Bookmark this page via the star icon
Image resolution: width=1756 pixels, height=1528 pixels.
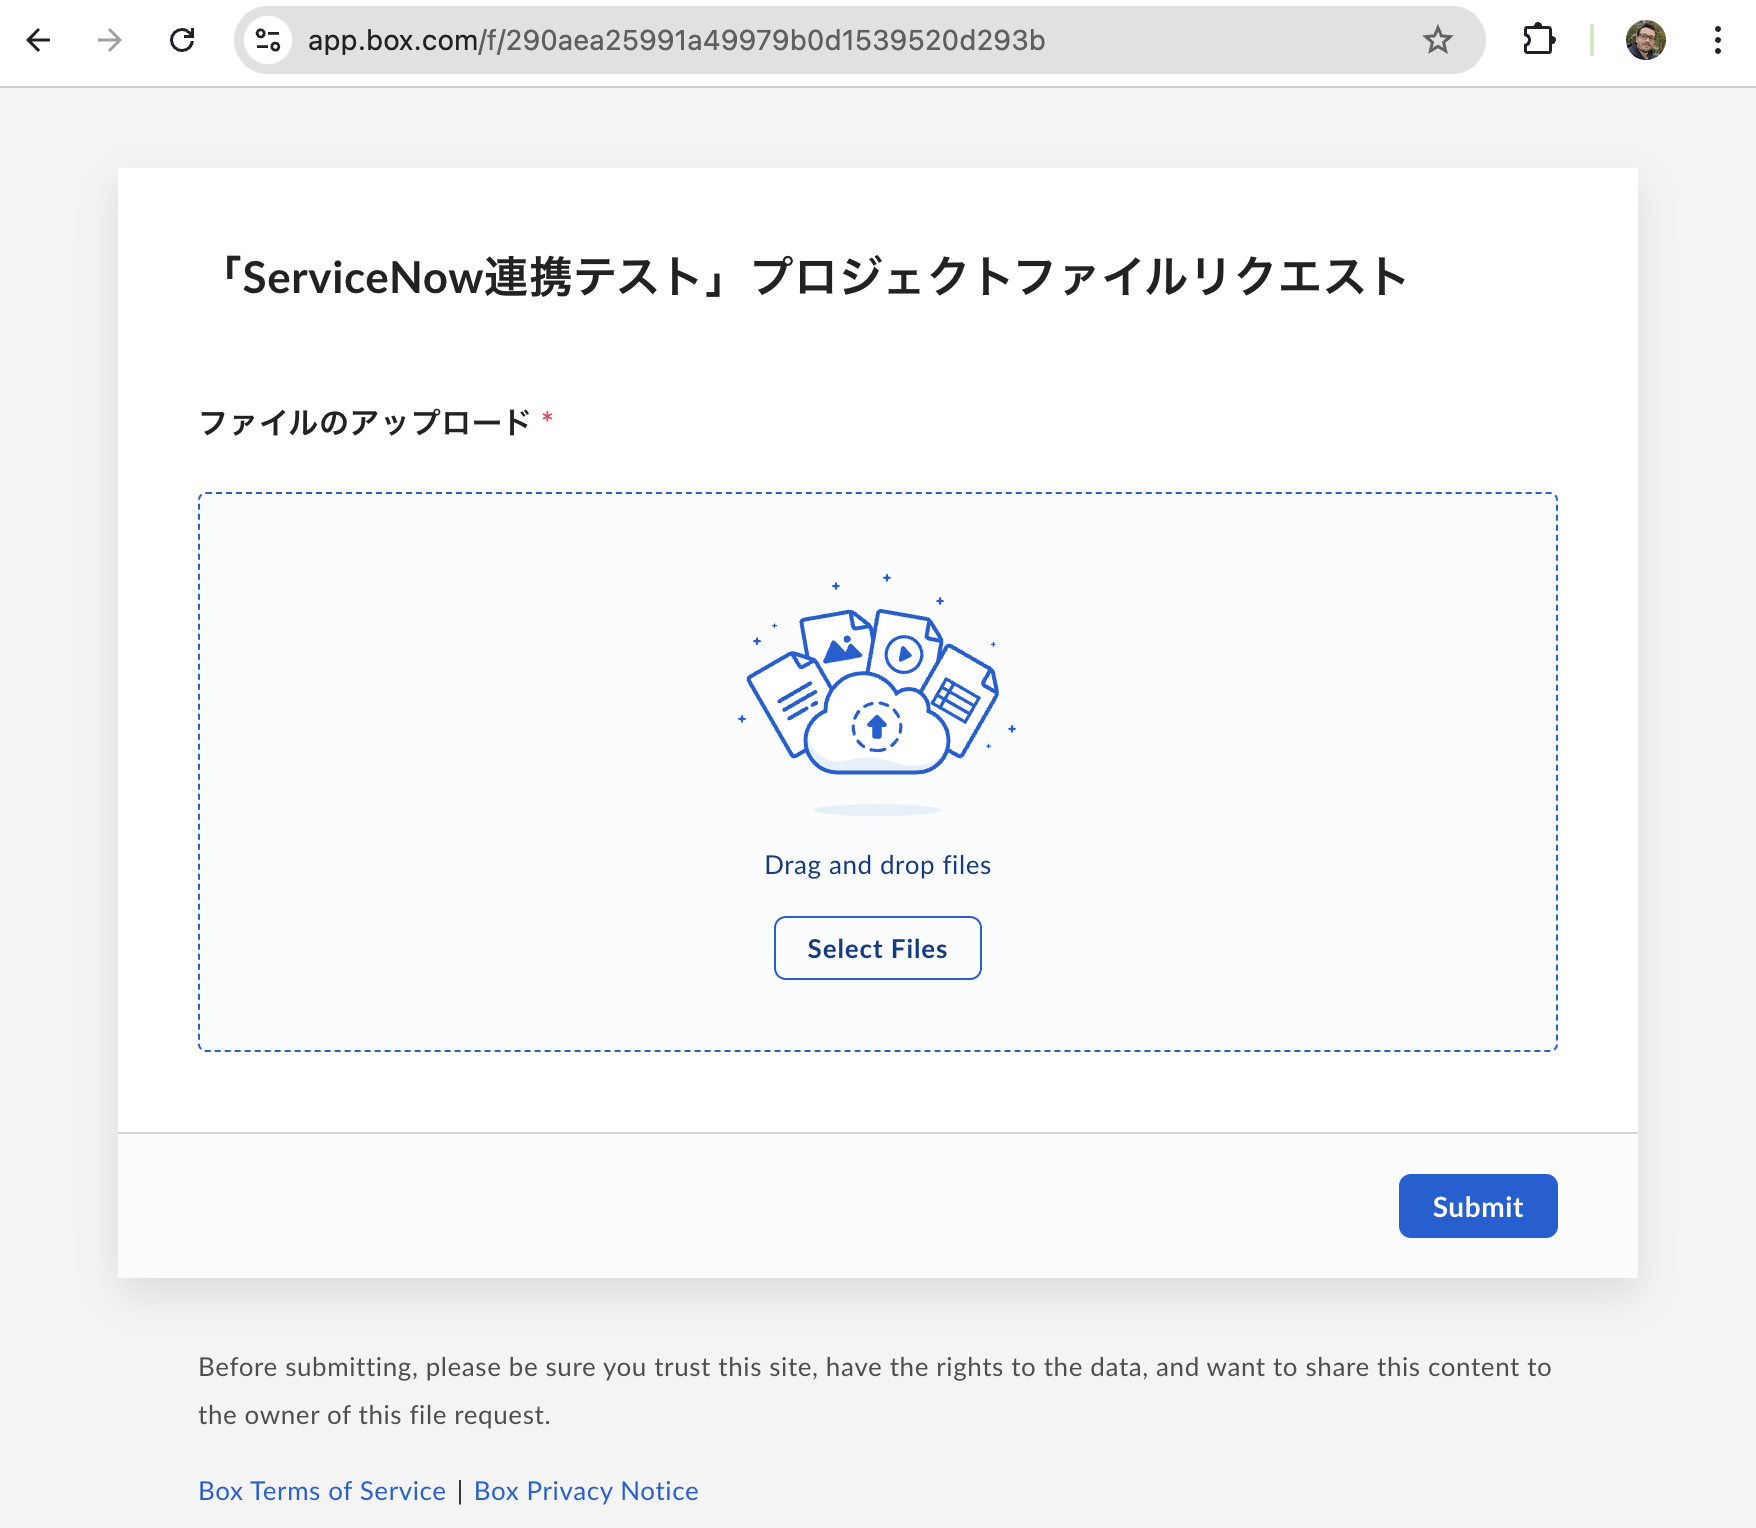click(x=1437, y=40)
